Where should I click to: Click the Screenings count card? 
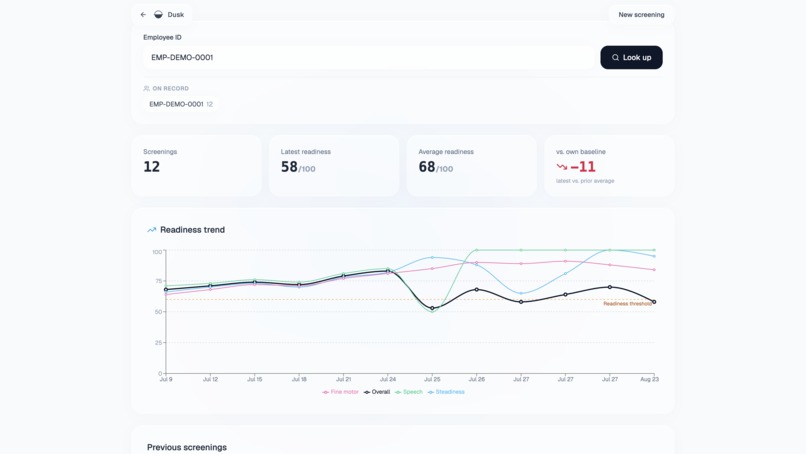click(x=196, y=166)
